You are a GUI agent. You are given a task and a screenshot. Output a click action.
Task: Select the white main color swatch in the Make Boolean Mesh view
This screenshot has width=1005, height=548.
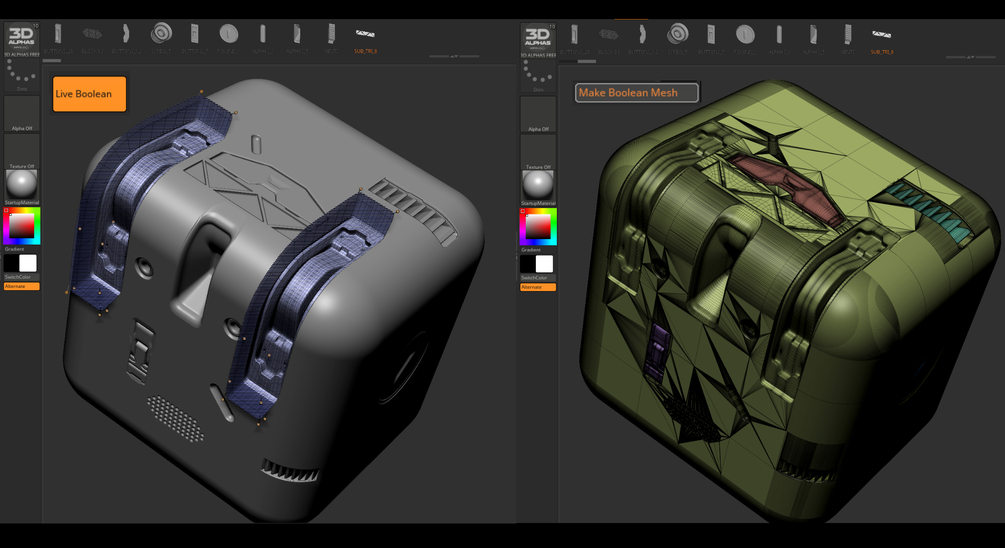pos(545,263)
